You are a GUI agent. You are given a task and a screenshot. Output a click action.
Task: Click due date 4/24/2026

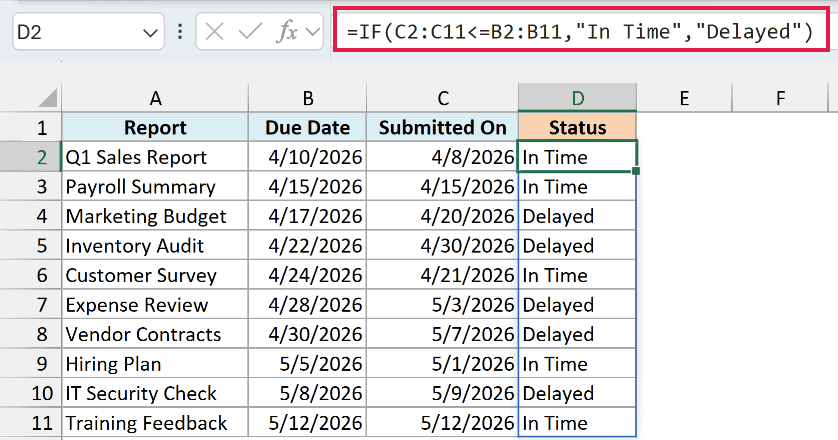pos(307,275)
